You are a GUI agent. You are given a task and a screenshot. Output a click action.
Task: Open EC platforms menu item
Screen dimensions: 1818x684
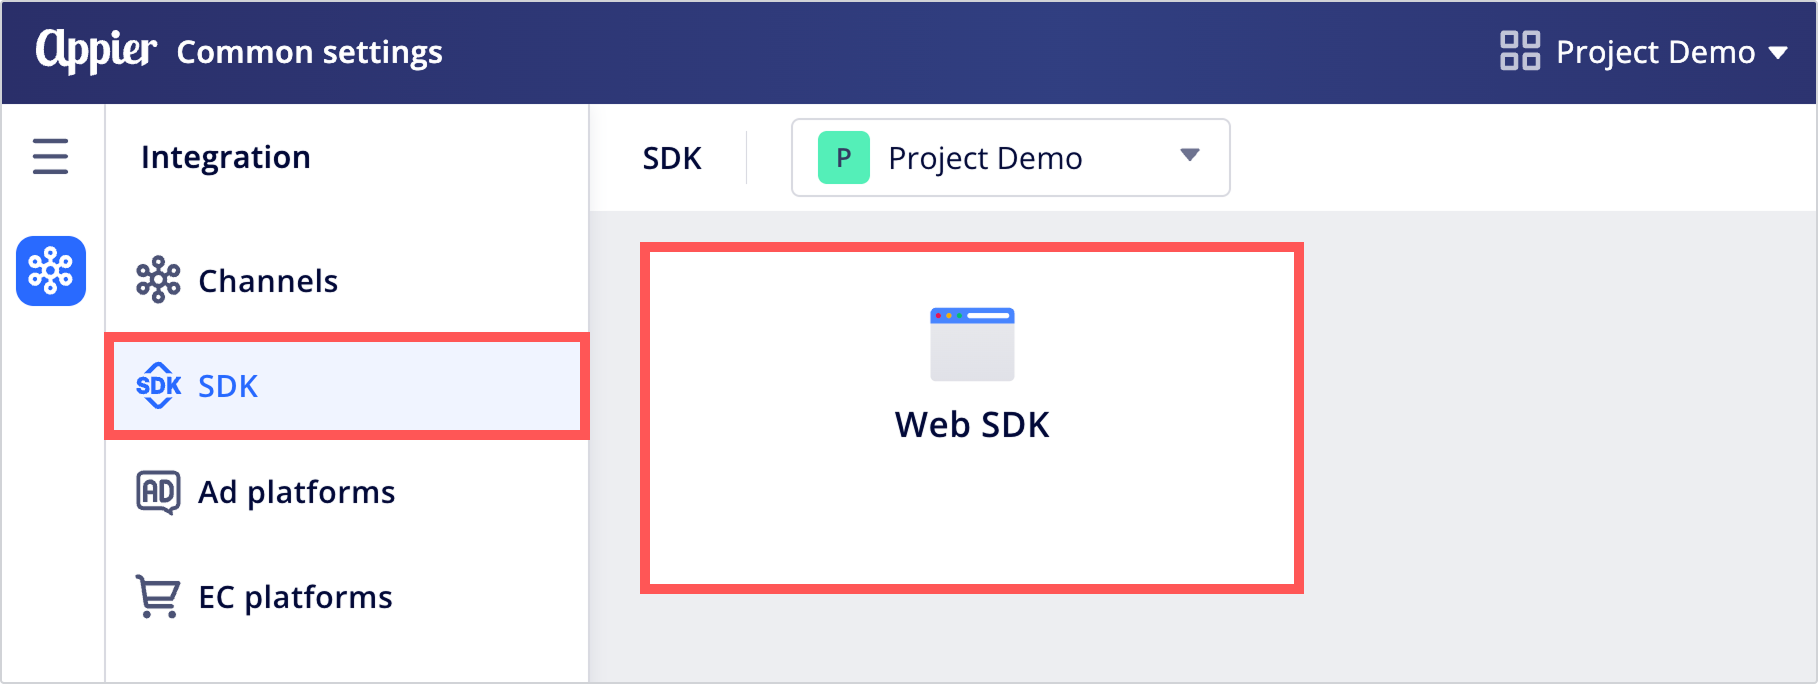click(347, 597)
